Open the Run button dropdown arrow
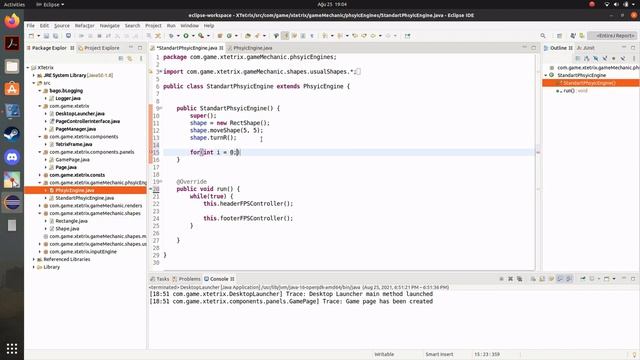The width and height of the screenshot is (640, 360). click(193, 36)
